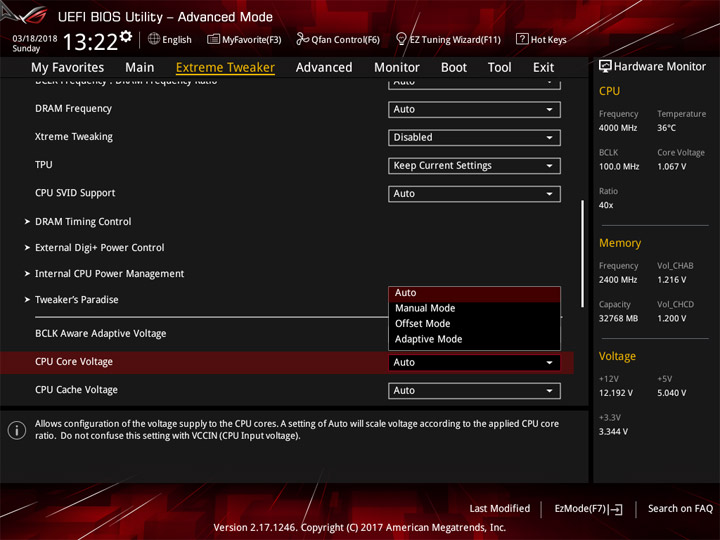This screenshot has height=540, width=720.
Task: Open the Monitor tab
Action: (397, 68)
